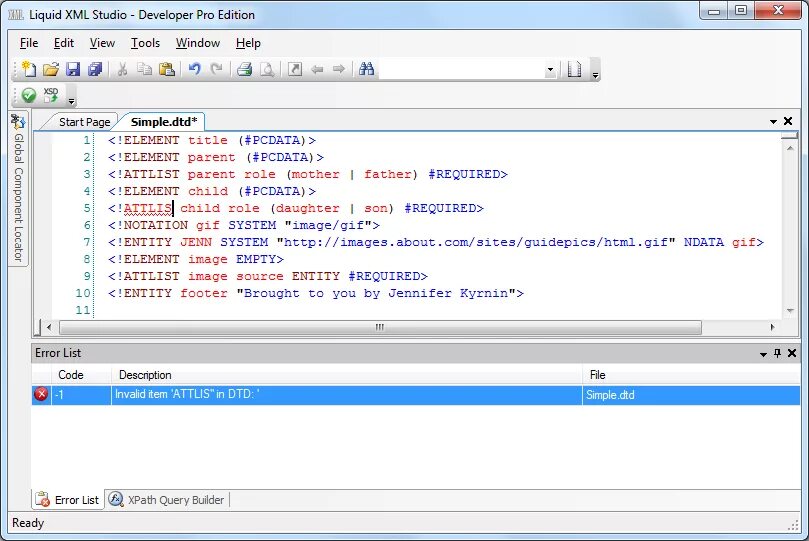Screen dimensions: 809x541
Task: Sort errors by the File column header
Action: point(691,375)
